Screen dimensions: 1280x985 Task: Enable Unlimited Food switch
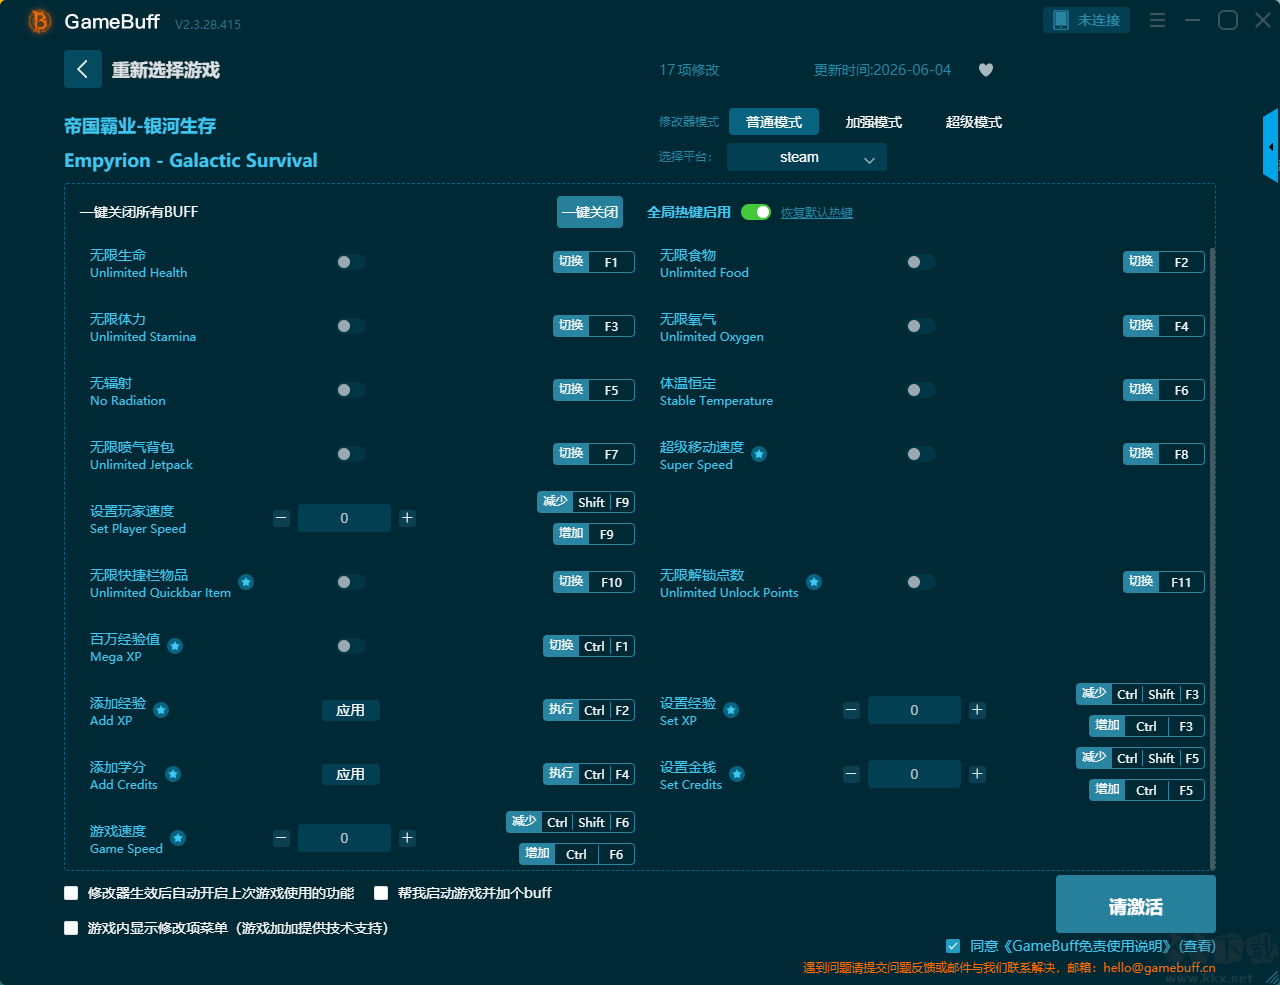(921, 262)
